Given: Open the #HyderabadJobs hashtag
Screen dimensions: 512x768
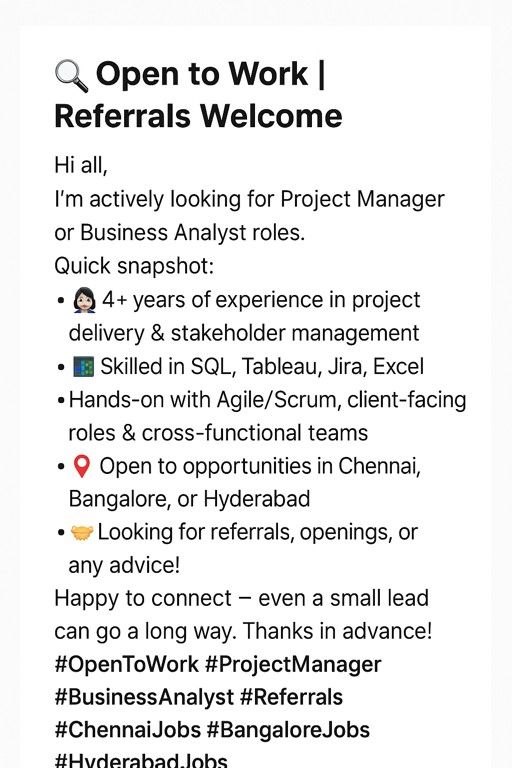Looking at the screenshot, I should pyautogui.click(x=141, y=760).
